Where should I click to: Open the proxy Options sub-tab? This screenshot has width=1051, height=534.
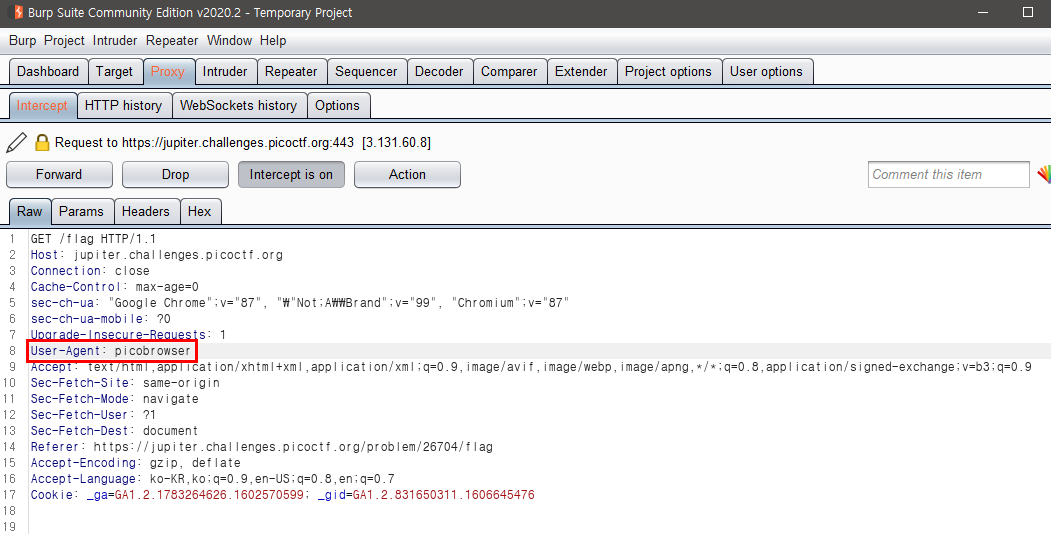337,105
